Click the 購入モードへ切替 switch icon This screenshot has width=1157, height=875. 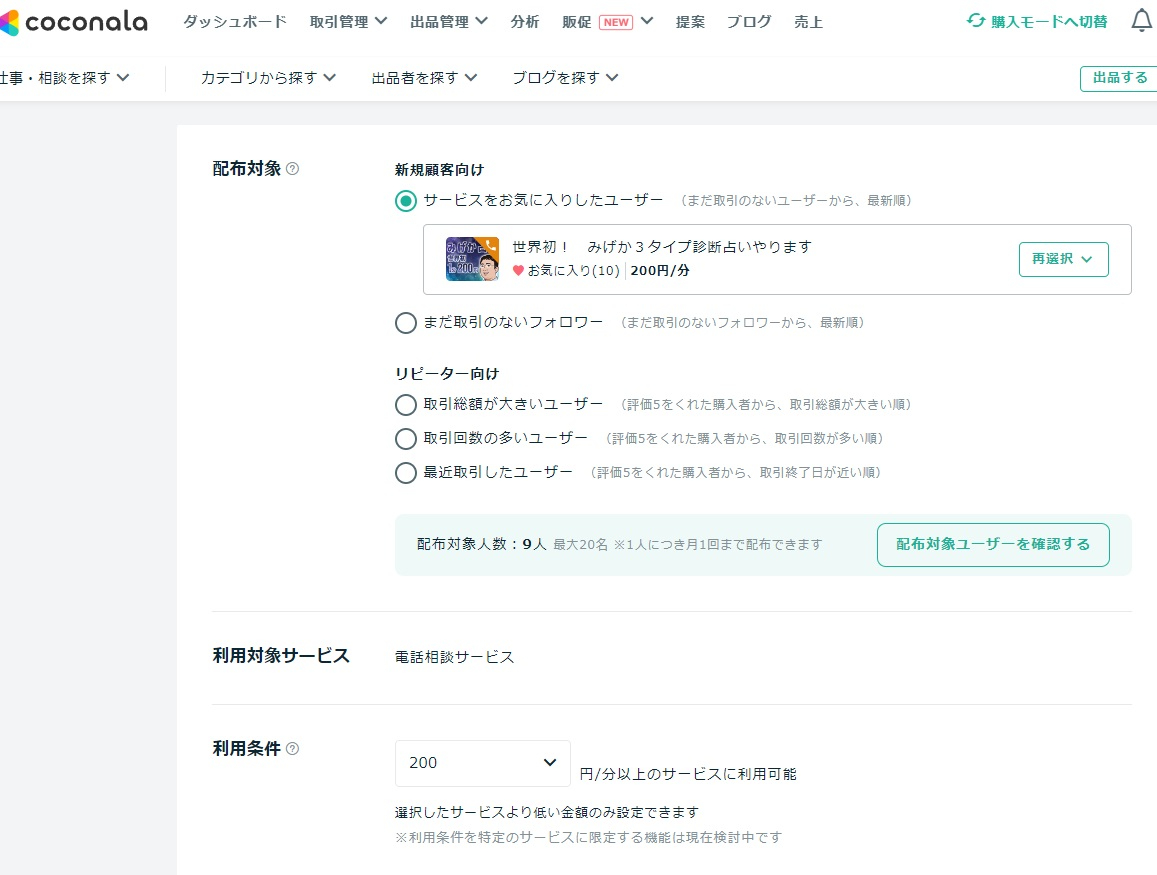tap(974, 20)
